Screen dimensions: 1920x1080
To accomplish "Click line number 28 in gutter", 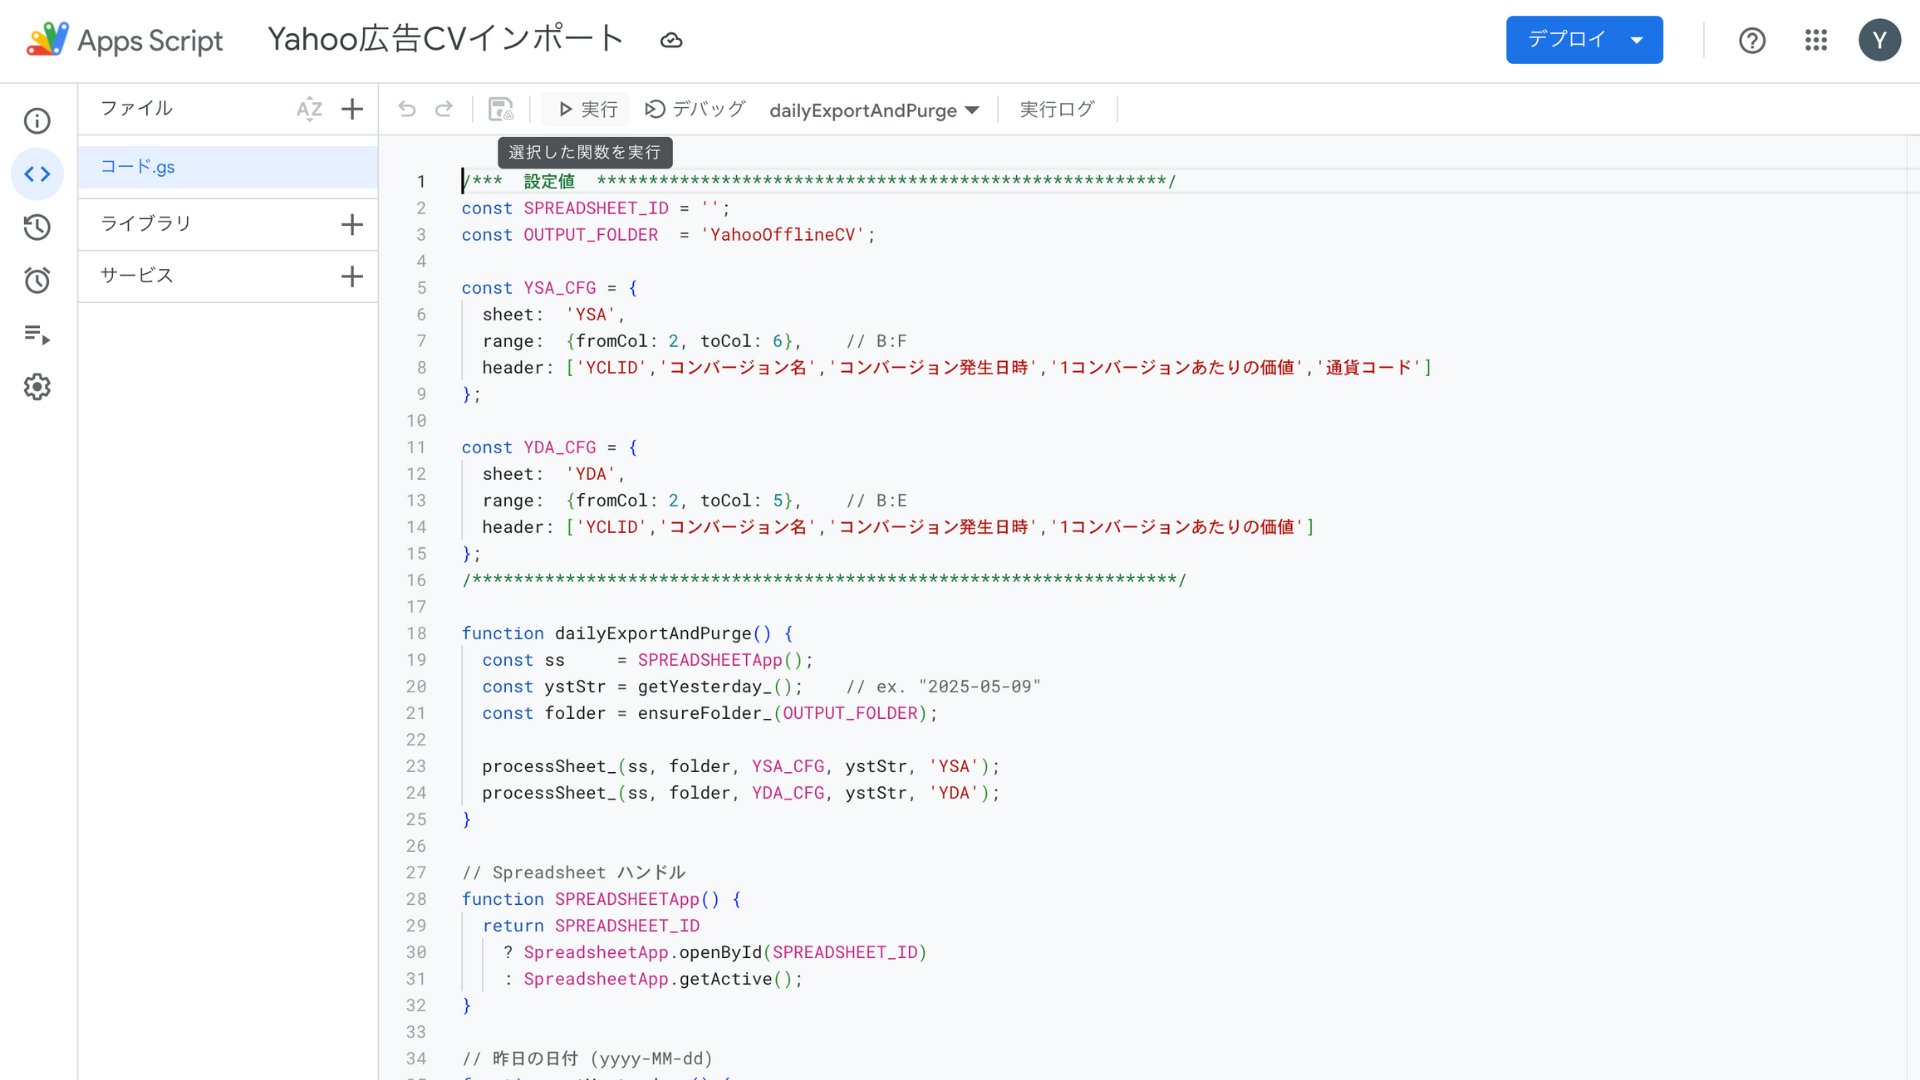I will pos(416,899).
